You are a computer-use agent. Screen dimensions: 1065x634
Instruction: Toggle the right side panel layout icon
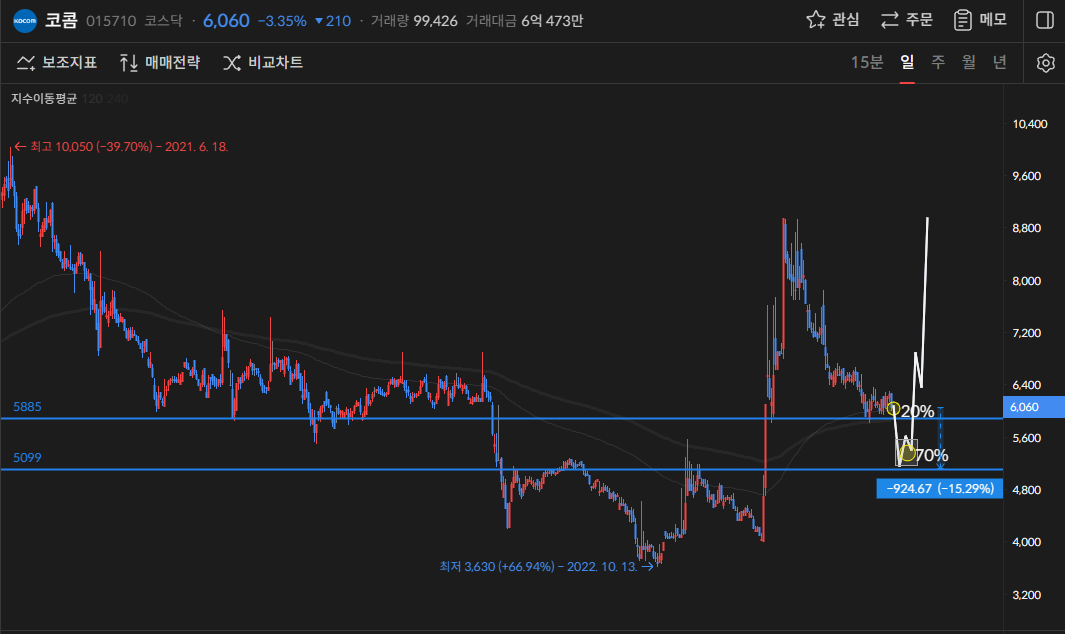click(x=1044, y=20)
